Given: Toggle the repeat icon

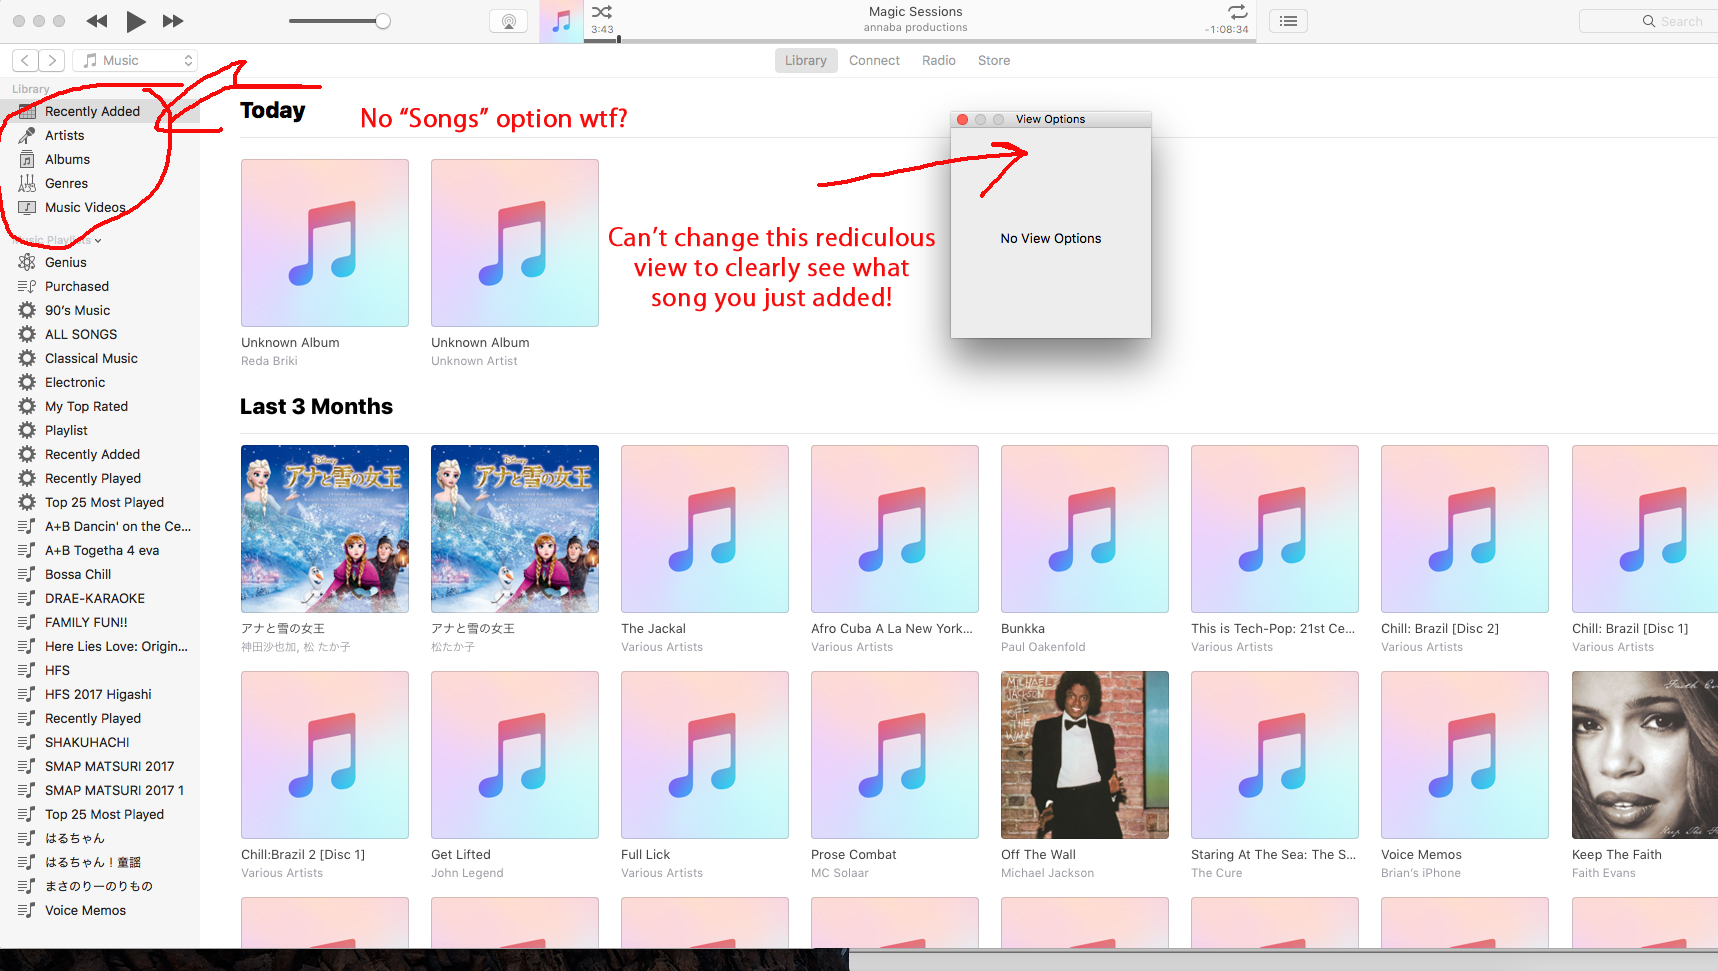Looking at the screenshot, I should click(1237, 12).
